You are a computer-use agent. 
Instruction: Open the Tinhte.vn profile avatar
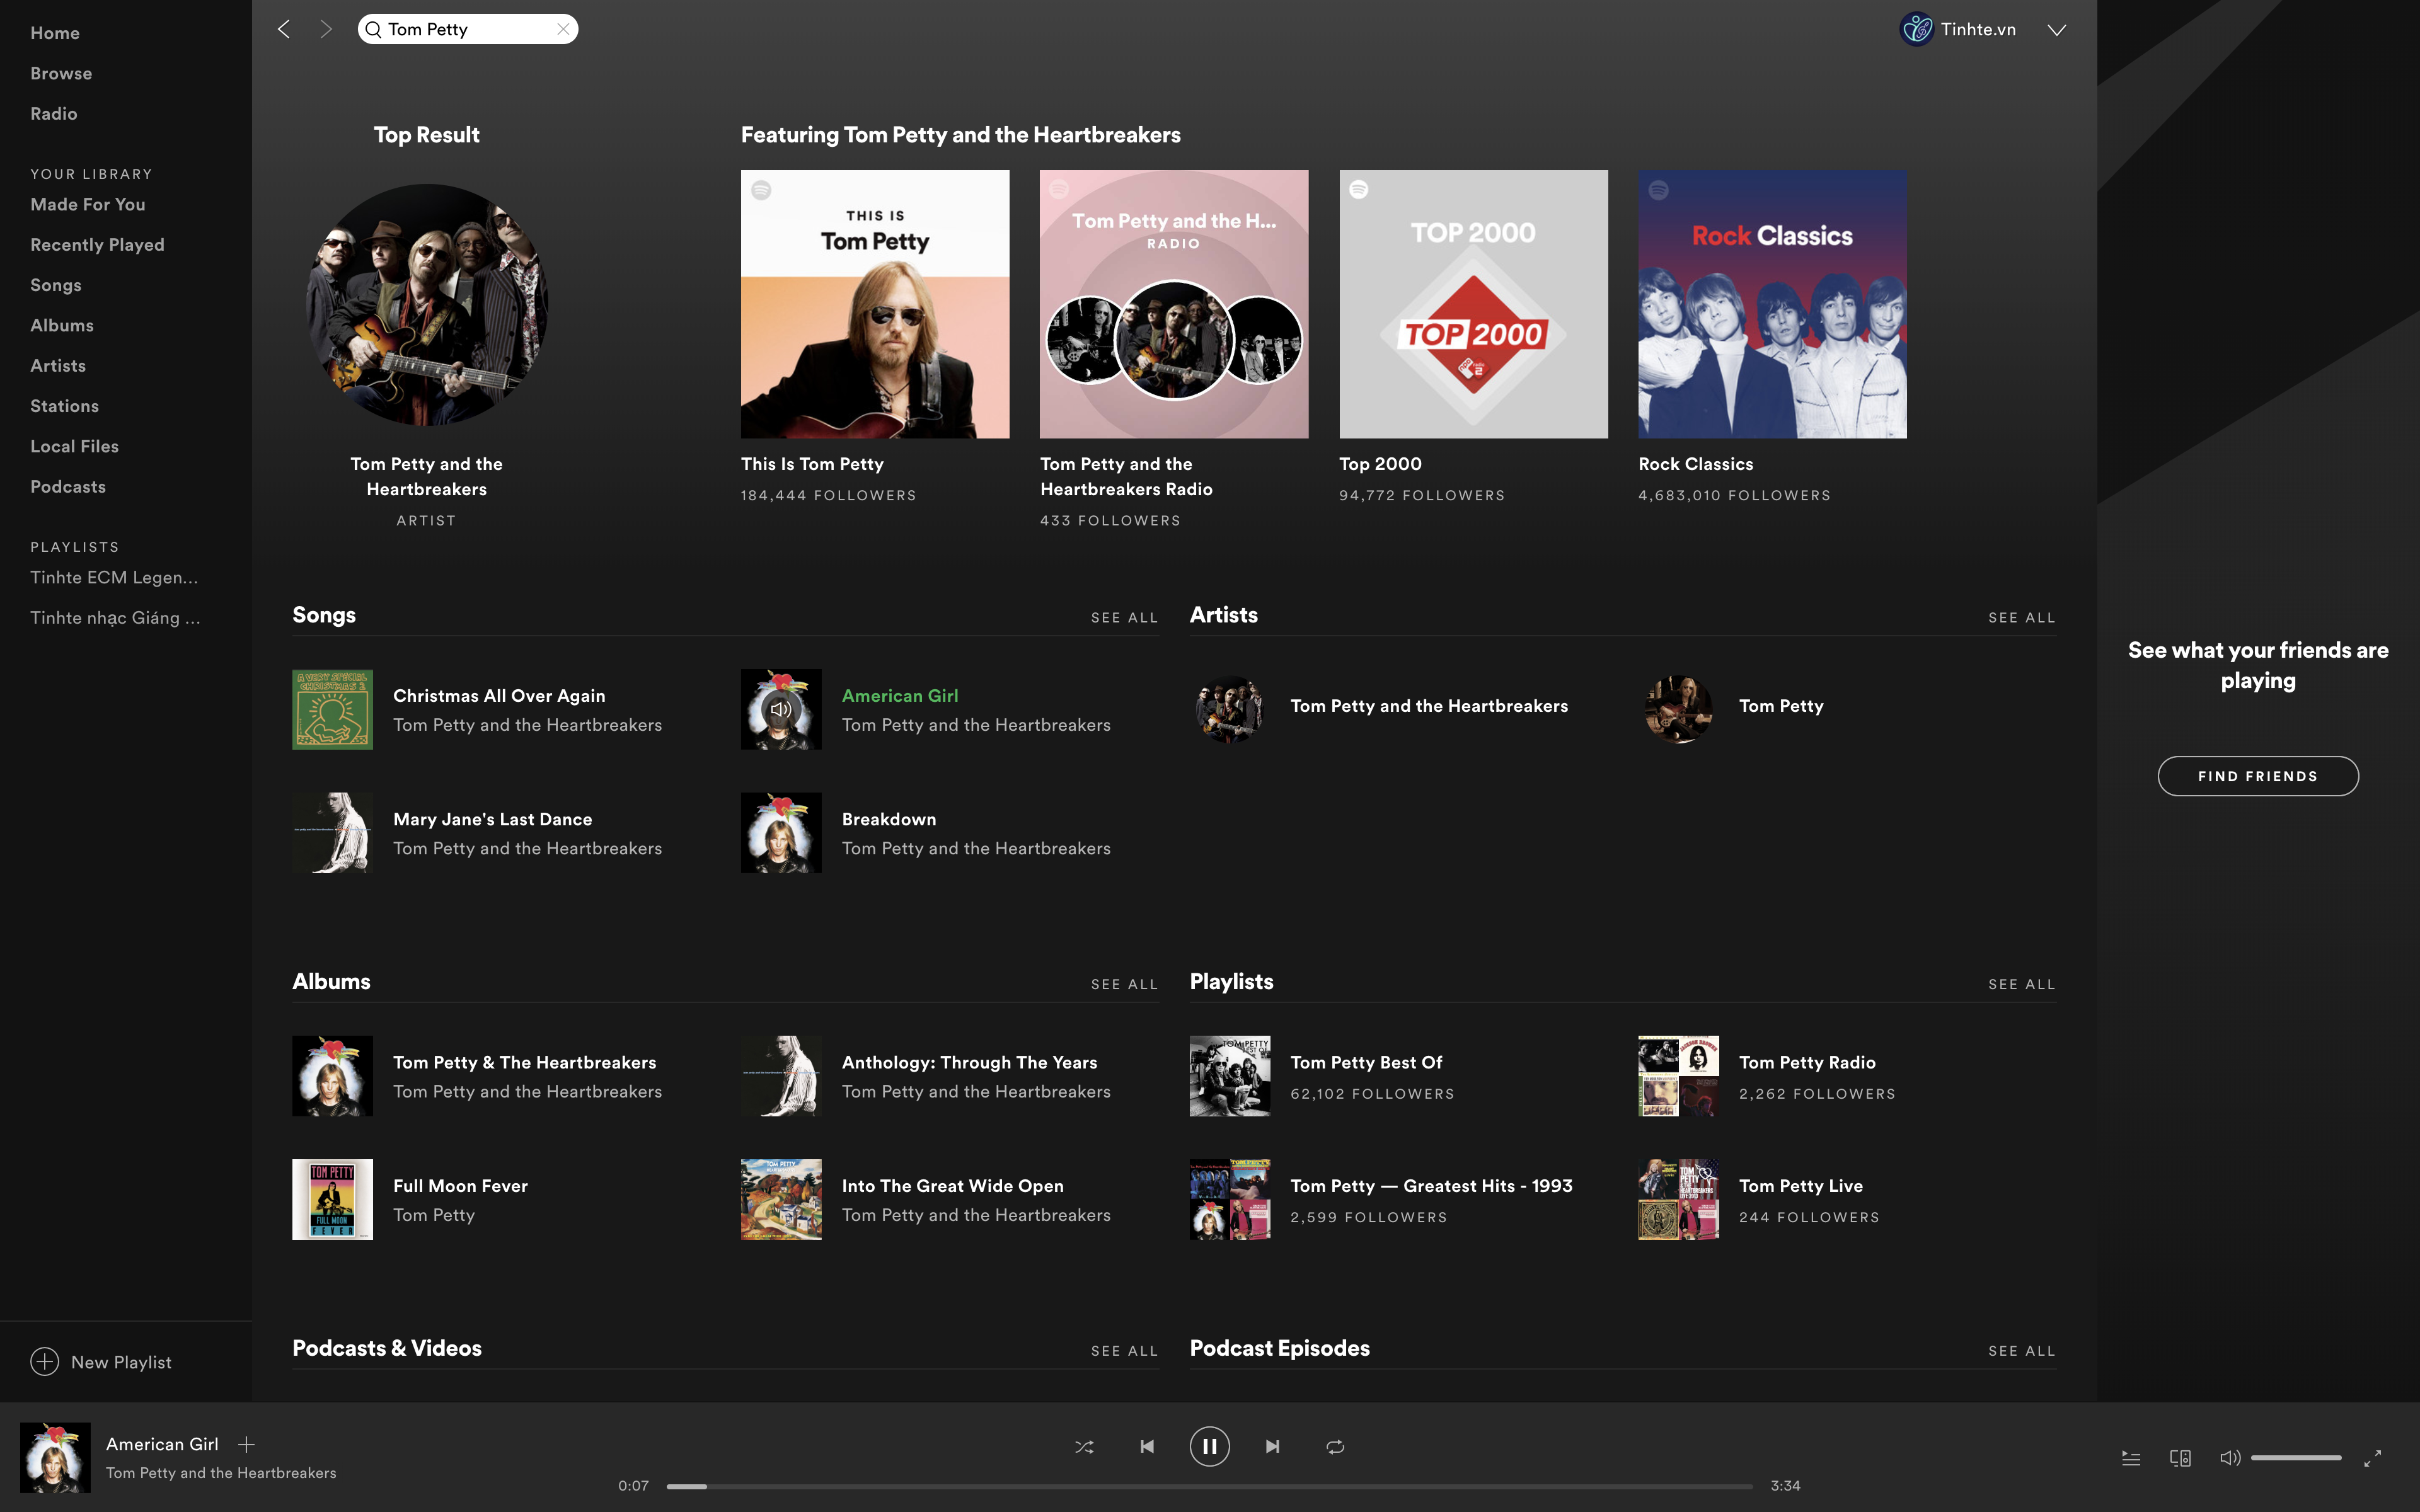1916,29
